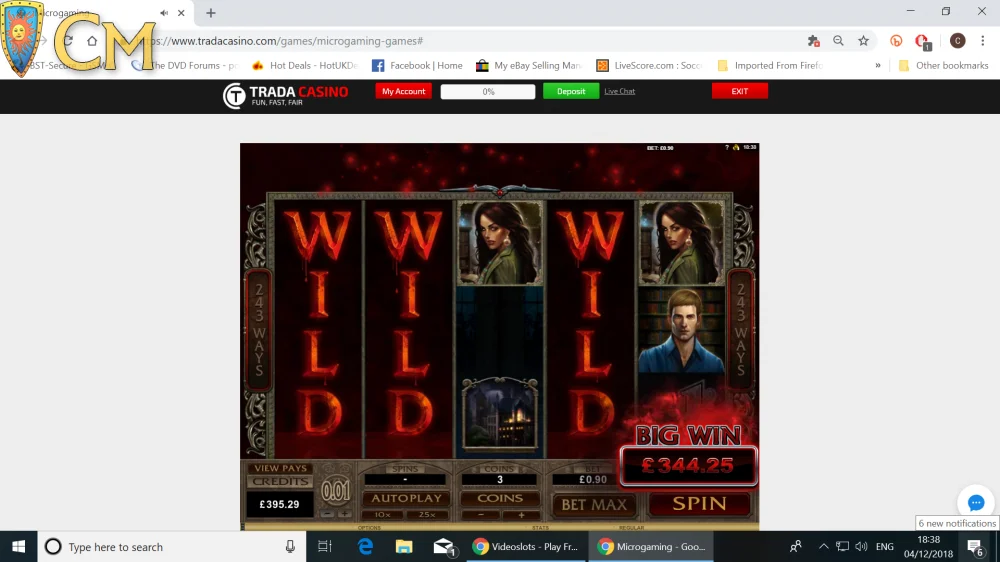Increase coin size with plus under 0.01
This screenshot has width=1000, height=562.
click(x=344, y=514)
